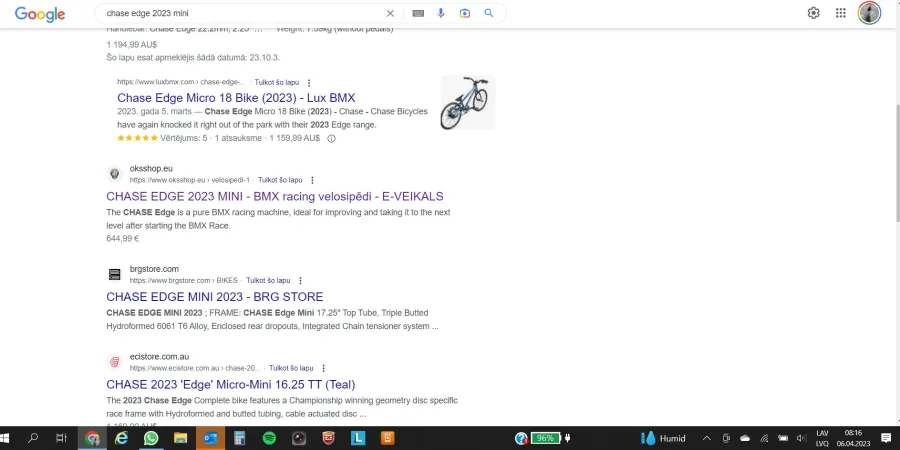Open Chase Edge Micro 18 Bike Lux BMX result
The height and width of the screenshot is (450, 900).
[236, 98]
